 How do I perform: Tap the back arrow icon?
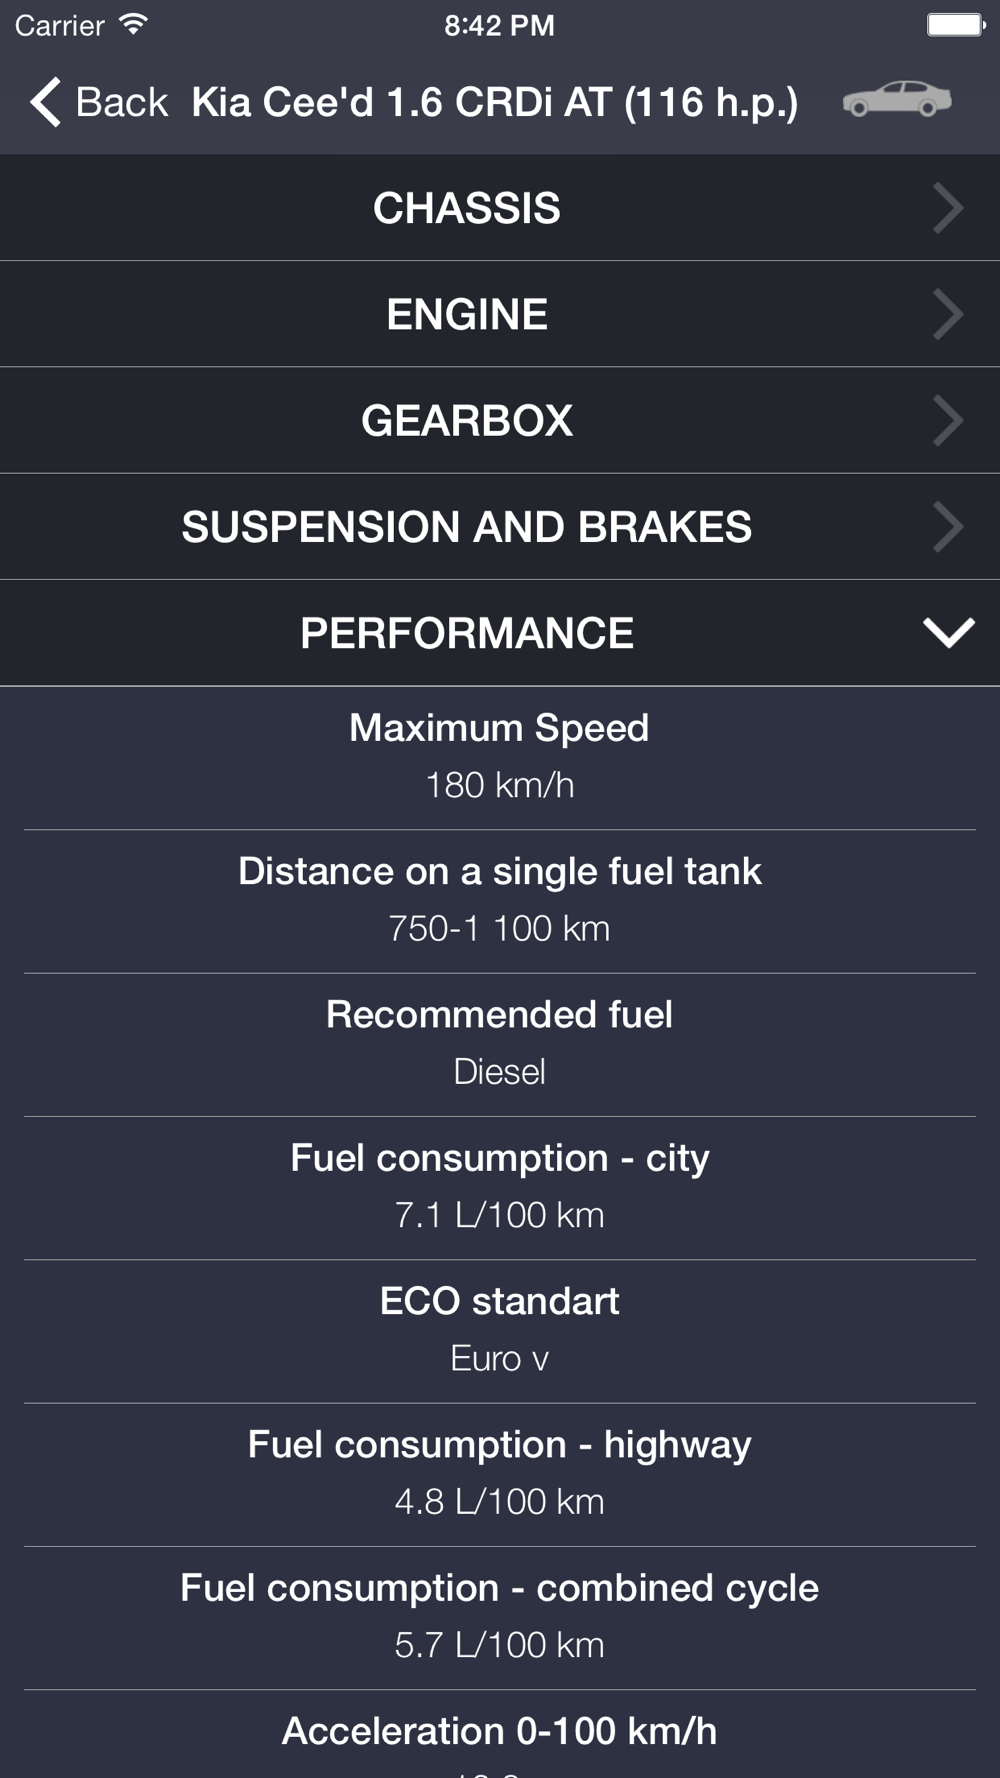45,102
